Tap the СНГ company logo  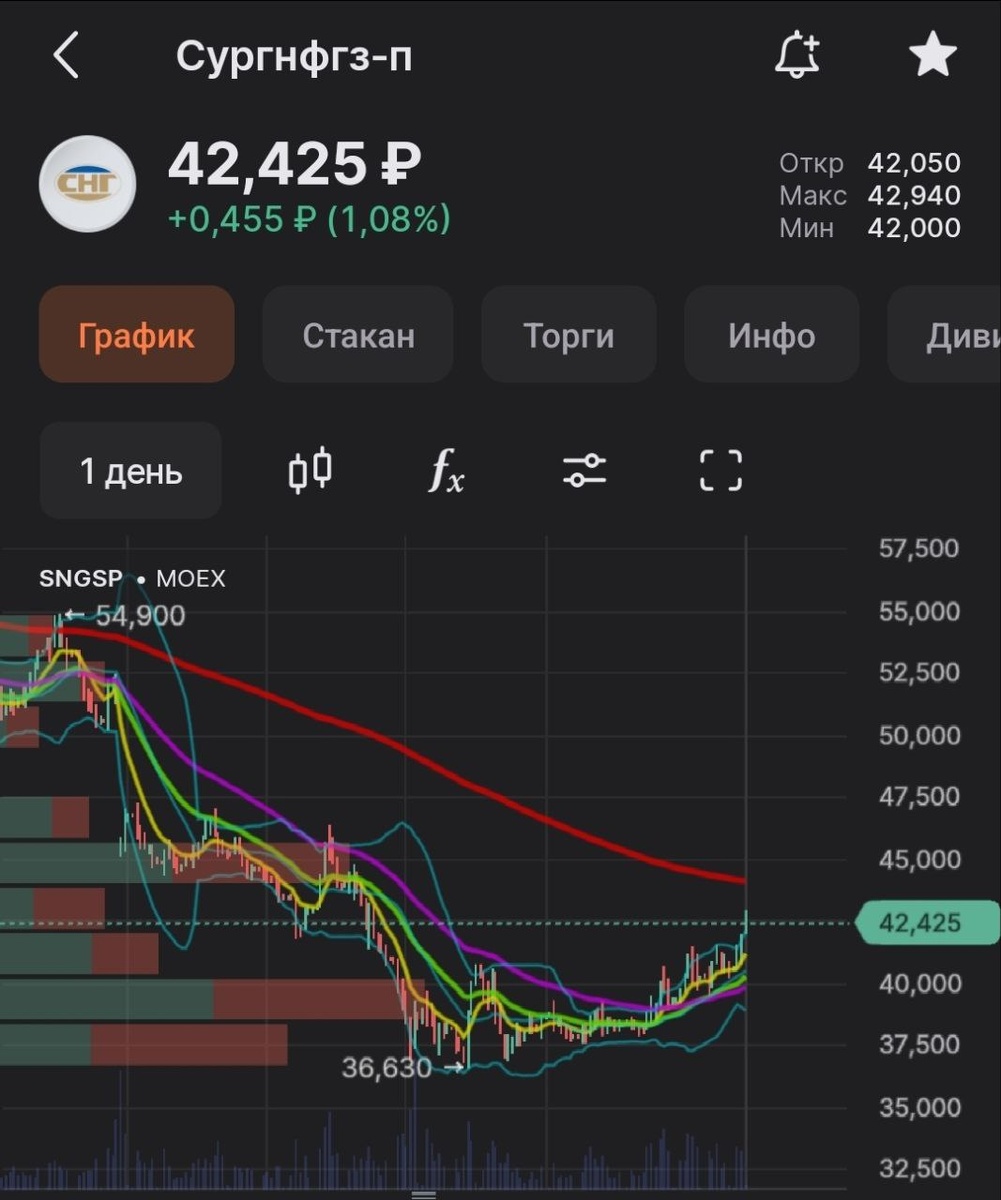click(x=88, y=184)
